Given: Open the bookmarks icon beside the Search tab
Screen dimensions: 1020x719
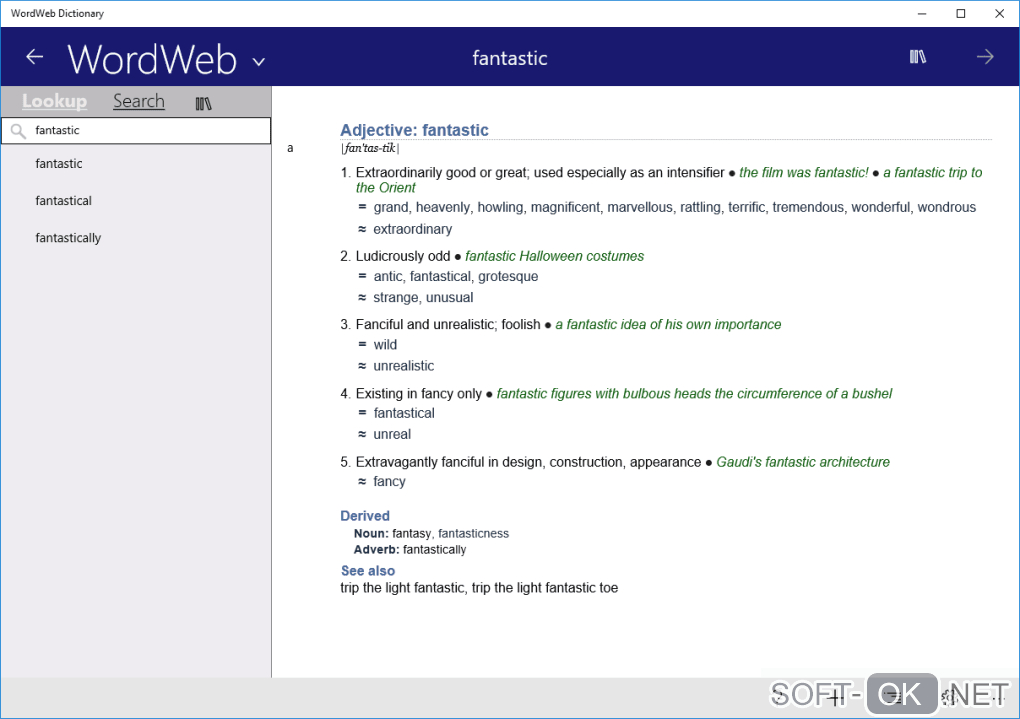Looking at the screenshot, I should click(204, 103).
